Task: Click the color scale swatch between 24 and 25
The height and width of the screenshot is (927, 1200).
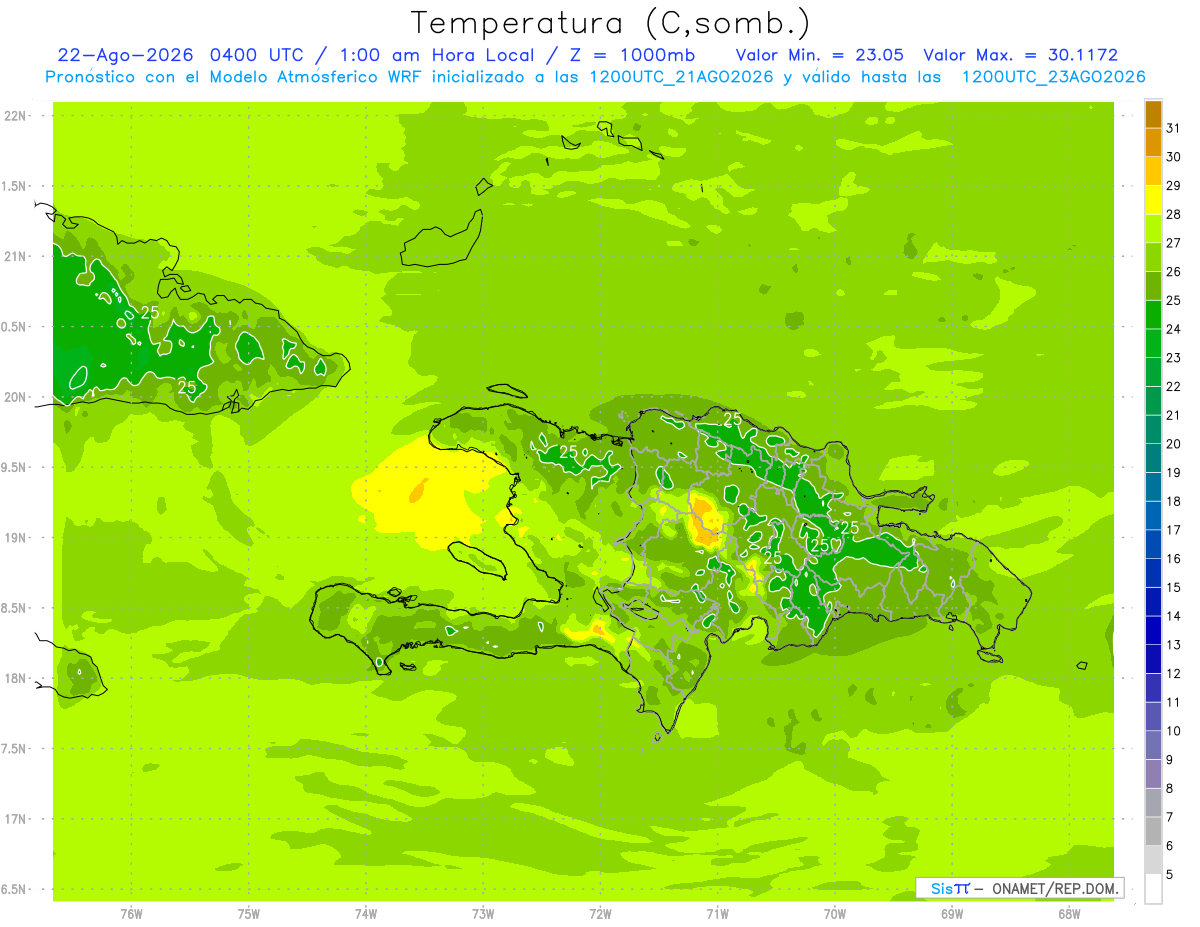Action: click(x=1153, y=315)
